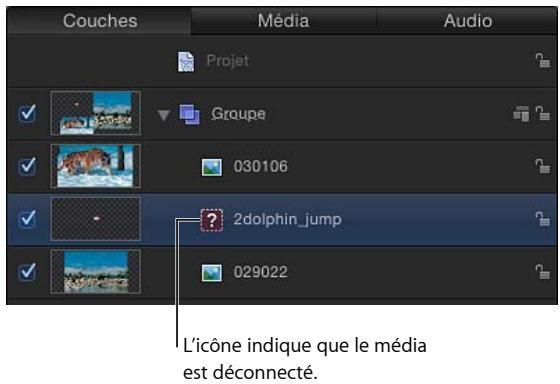
Task: Select the 2dolphin_jump layer name
Action: (287, 219)
